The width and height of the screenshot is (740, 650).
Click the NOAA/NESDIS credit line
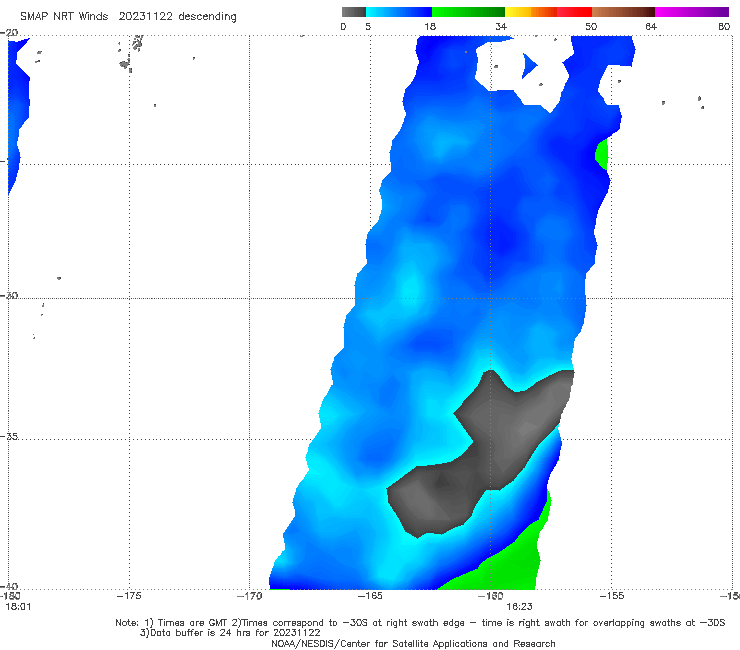point(413,643)
